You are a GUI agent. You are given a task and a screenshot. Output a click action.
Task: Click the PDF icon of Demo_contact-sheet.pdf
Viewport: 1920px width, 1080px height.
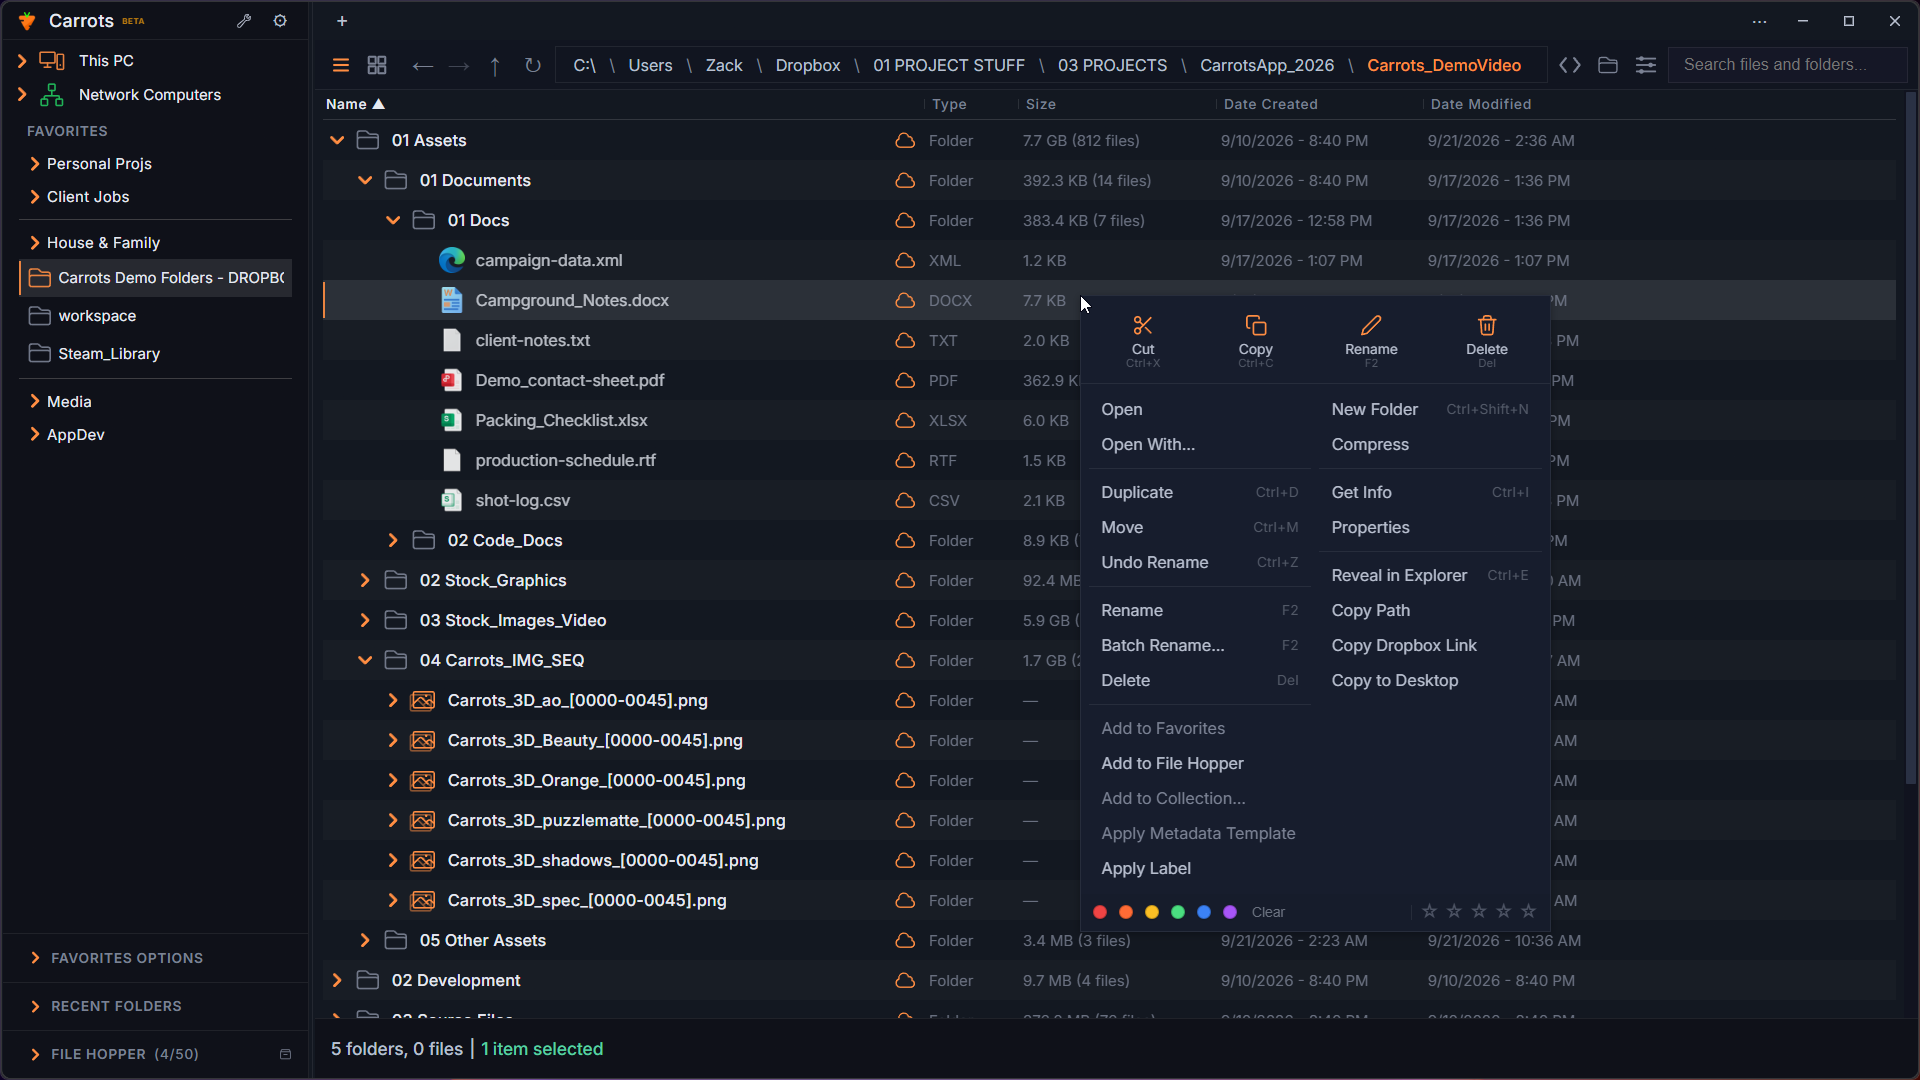click(451, 380)
